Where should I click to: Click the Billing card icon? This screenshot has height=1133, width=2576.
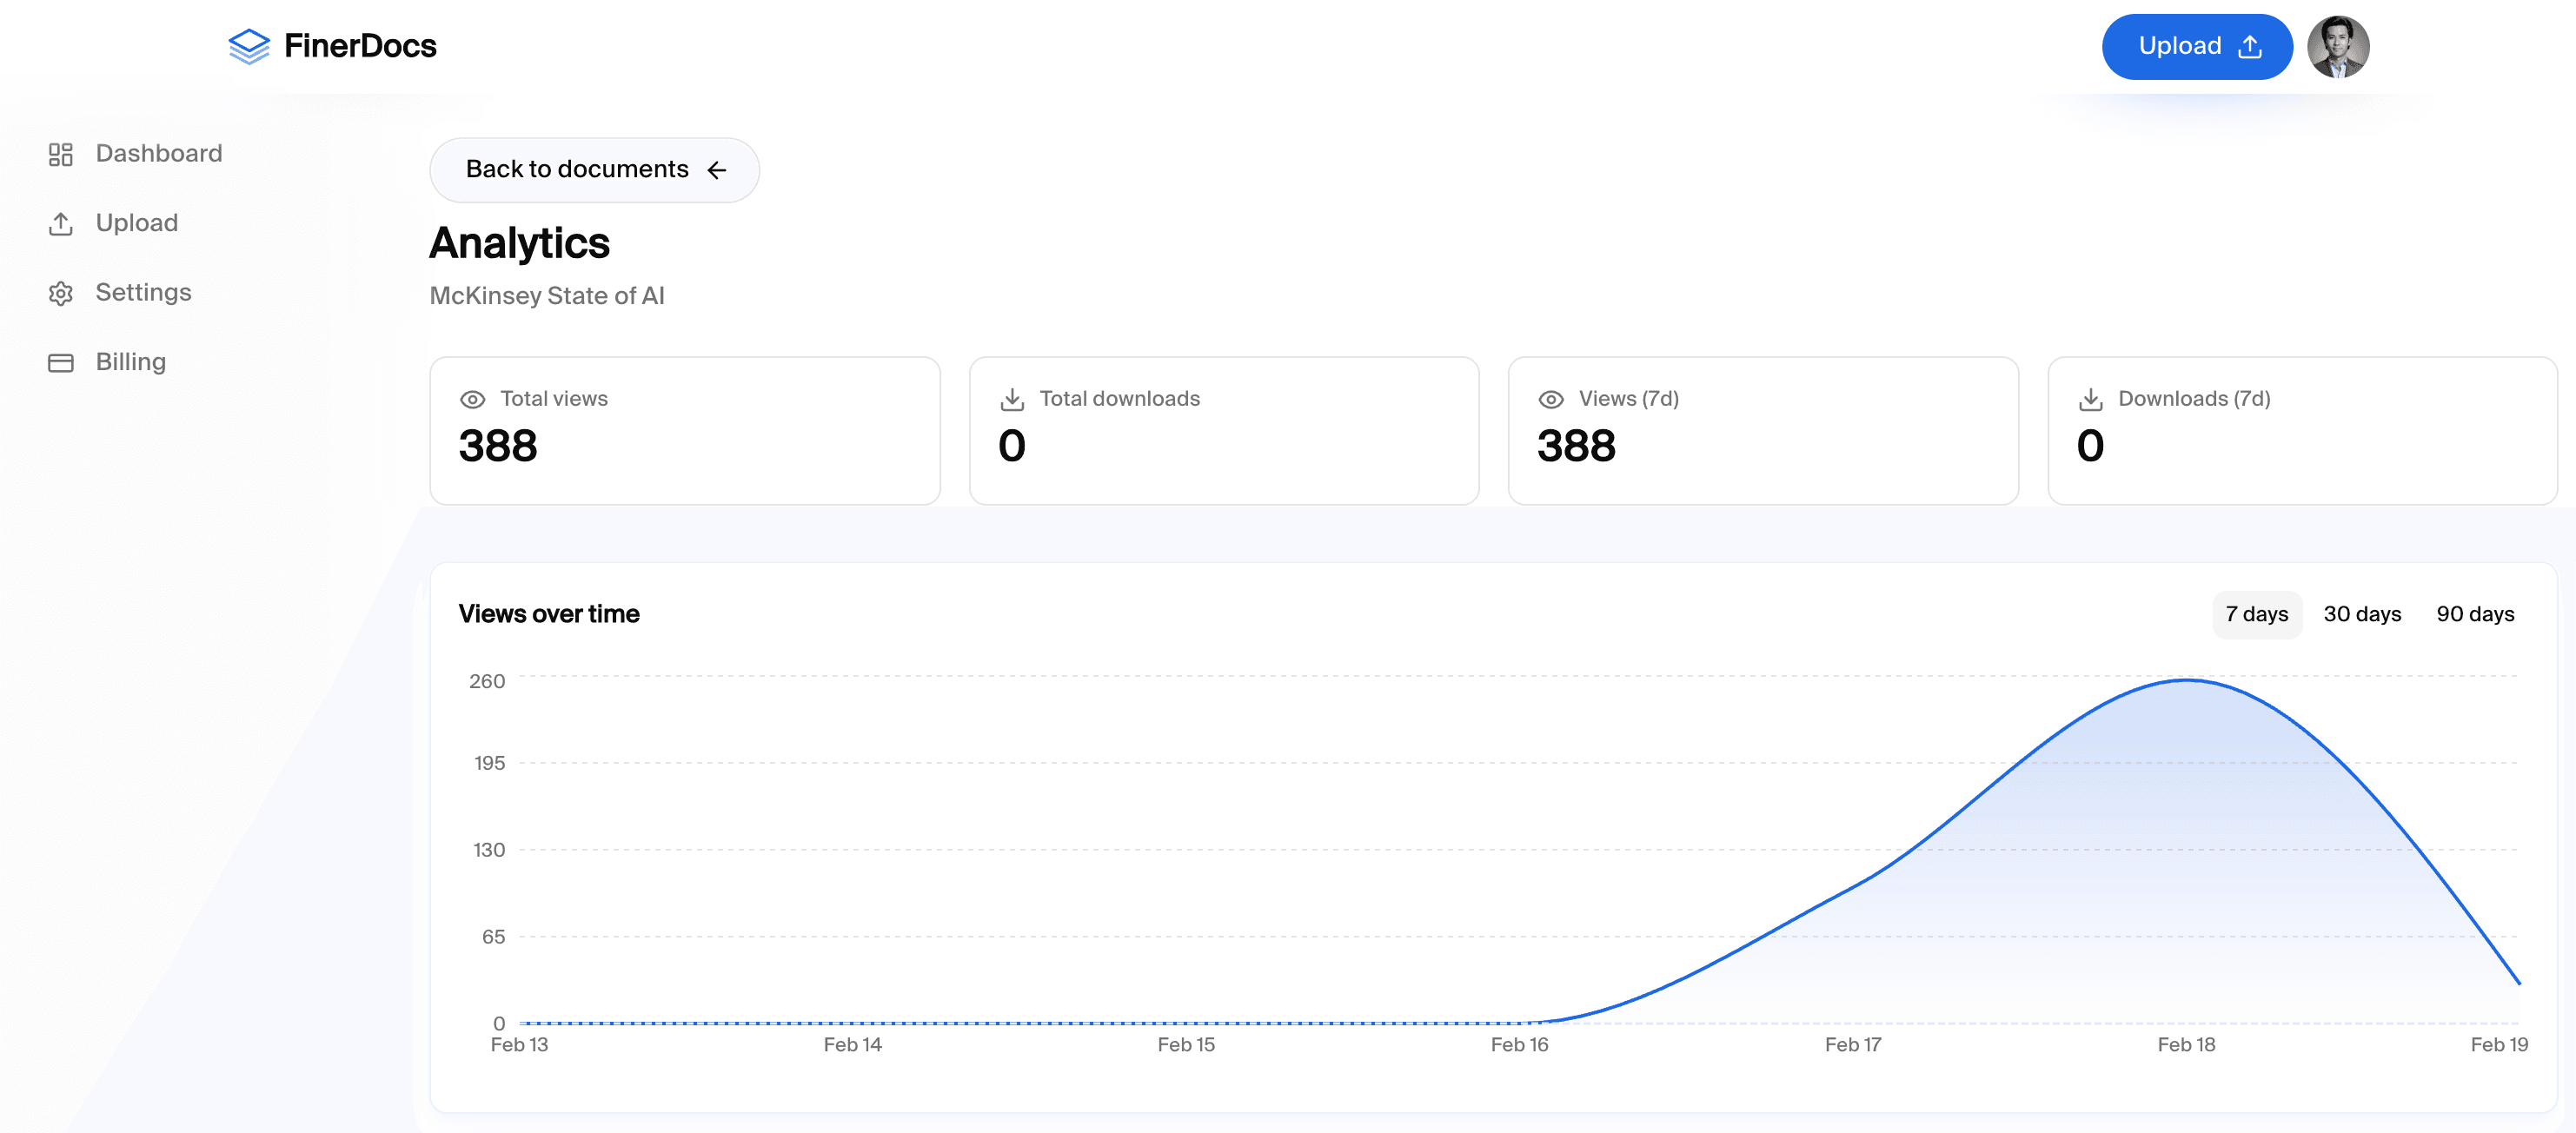[61, 362]
